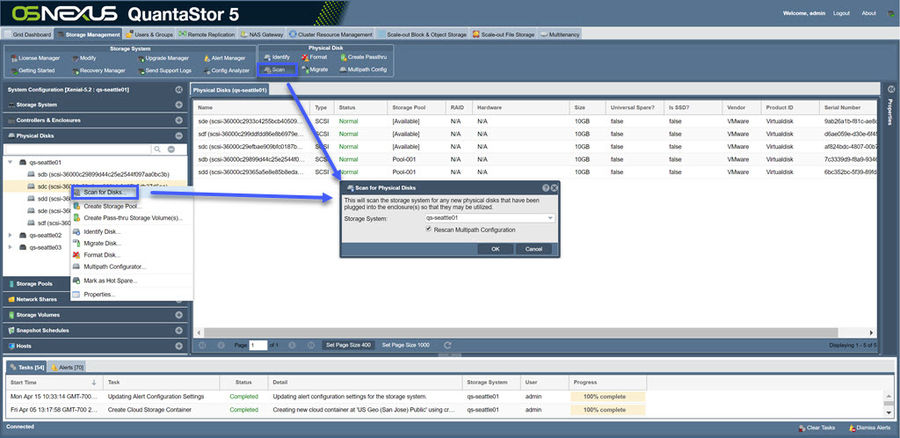Open Scale-out Block & Object Storage tab
The width and height of the screenshot is (900, 438).
[422, 34]
